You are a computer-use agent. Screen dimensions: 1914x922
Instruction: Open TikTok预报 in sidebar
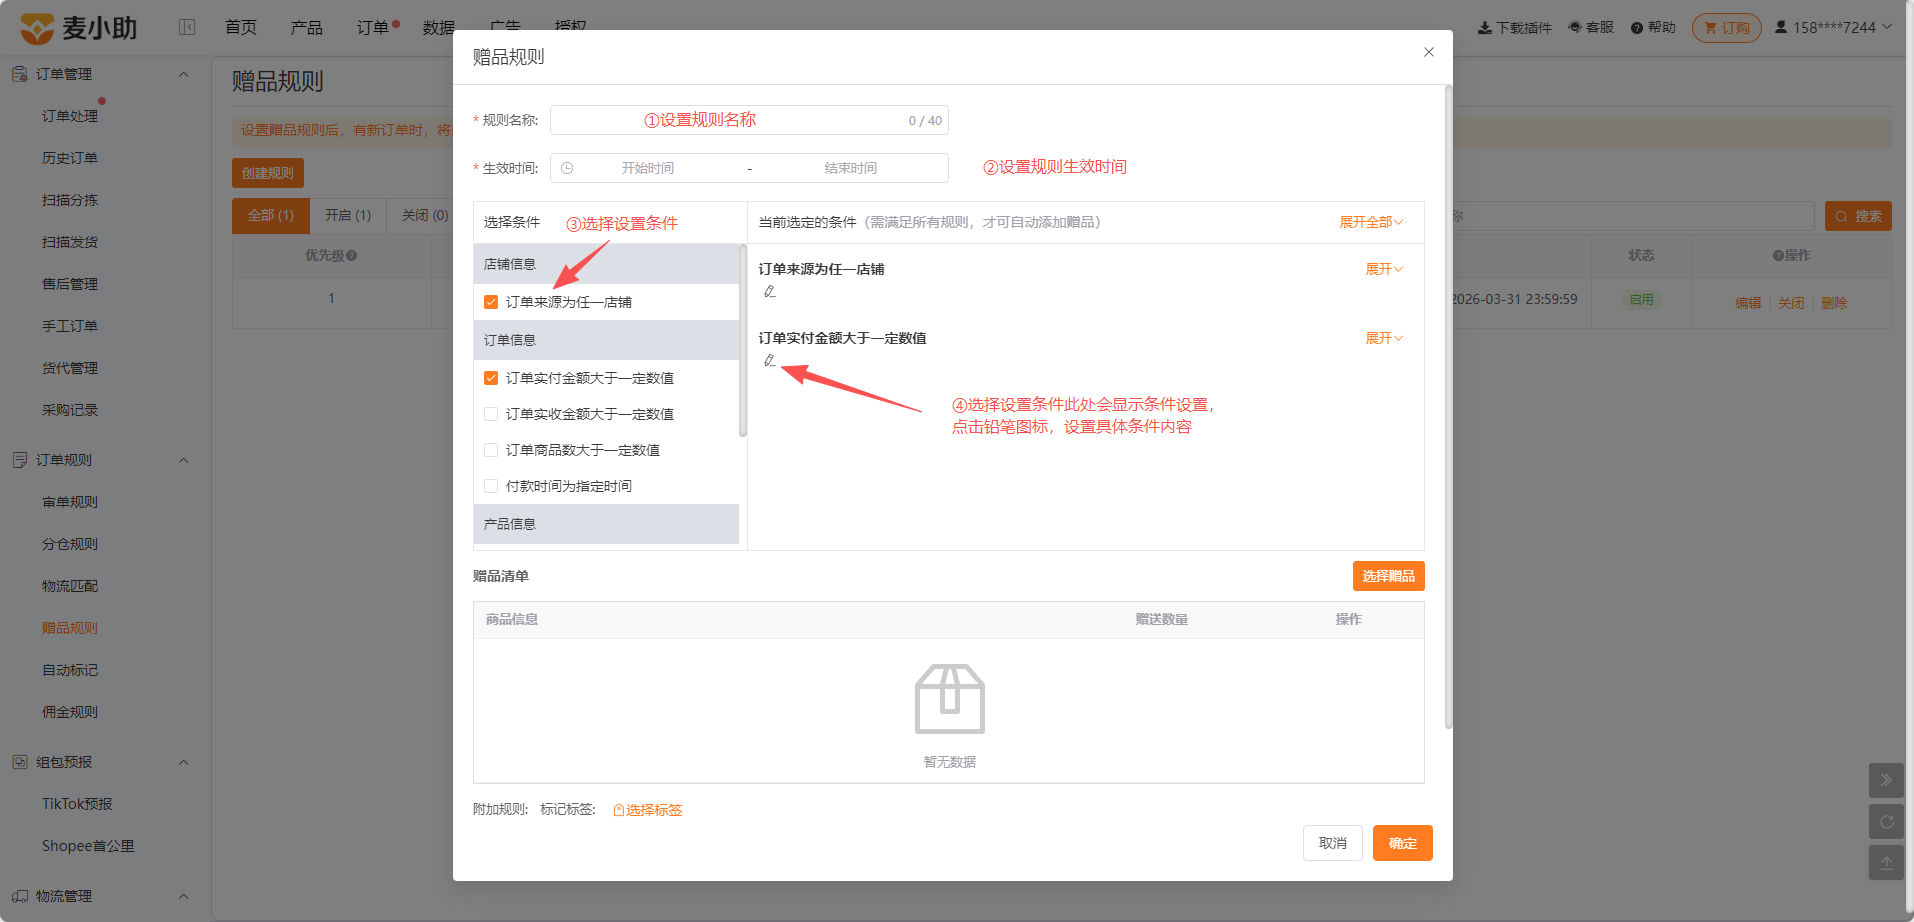tap(77, 804)
